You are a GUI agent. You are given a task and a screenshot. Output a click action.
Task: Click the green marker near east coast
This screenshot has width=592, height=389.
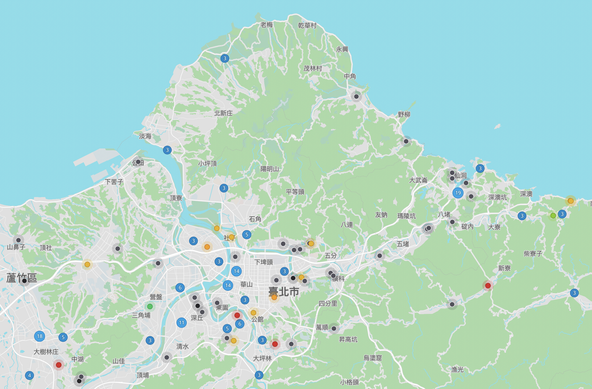click(x=553, y=216)
